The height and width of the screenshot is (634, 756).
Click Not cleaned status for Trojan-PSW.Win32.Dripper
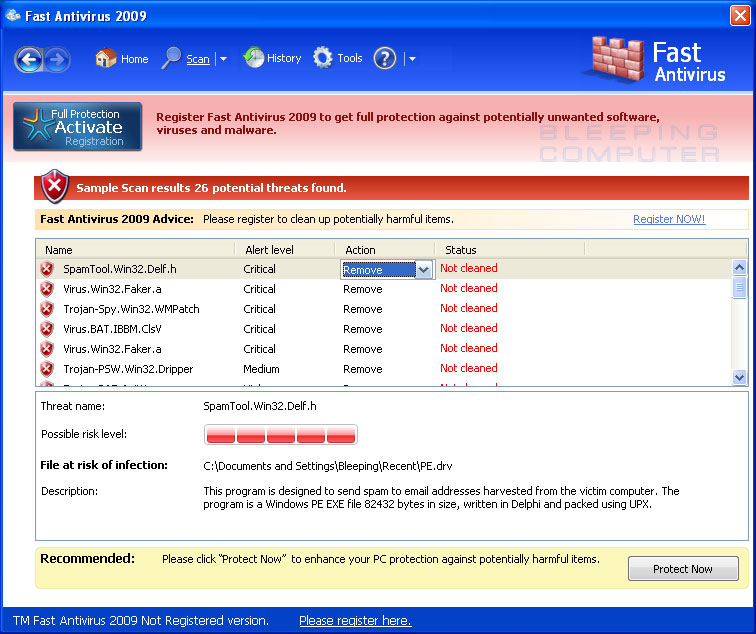coord(469,368)
